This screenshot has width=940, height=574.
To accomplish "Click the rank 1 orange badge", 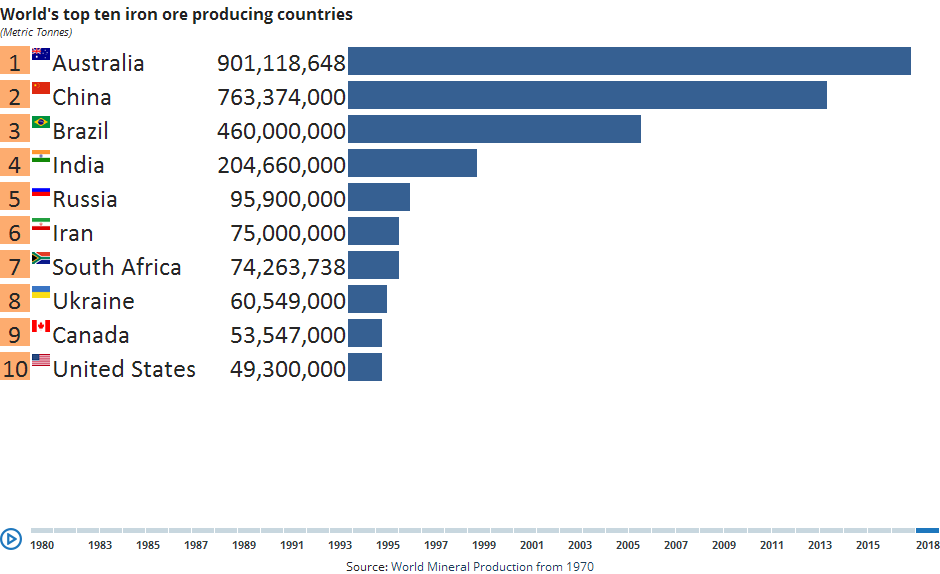I will [15, 63].
